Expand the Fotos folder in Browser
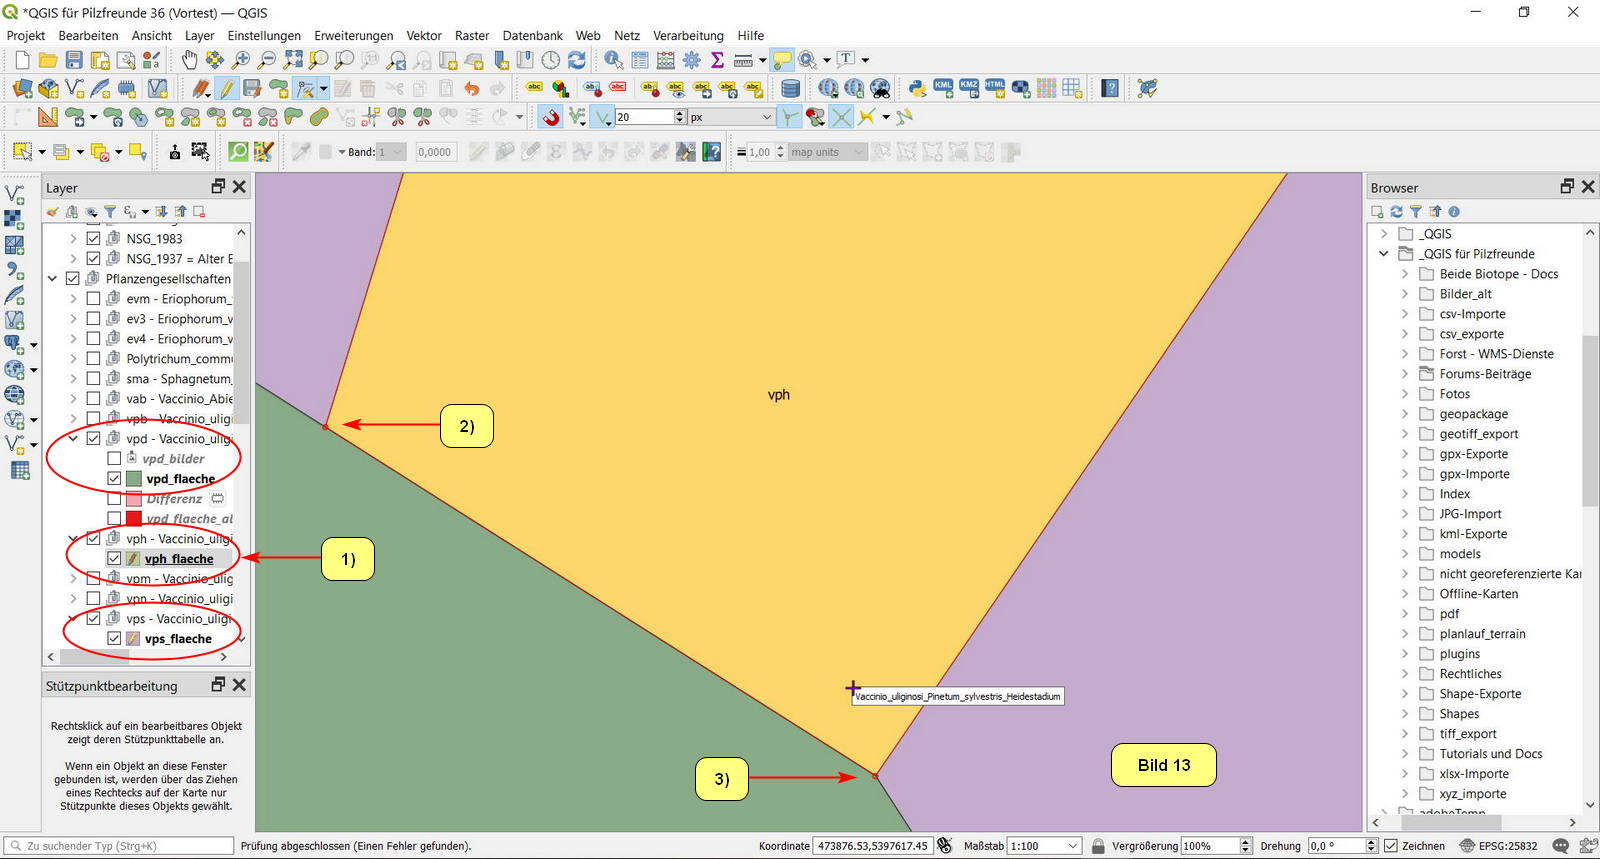This screenshot has height=859, width=1600. 1404,394
